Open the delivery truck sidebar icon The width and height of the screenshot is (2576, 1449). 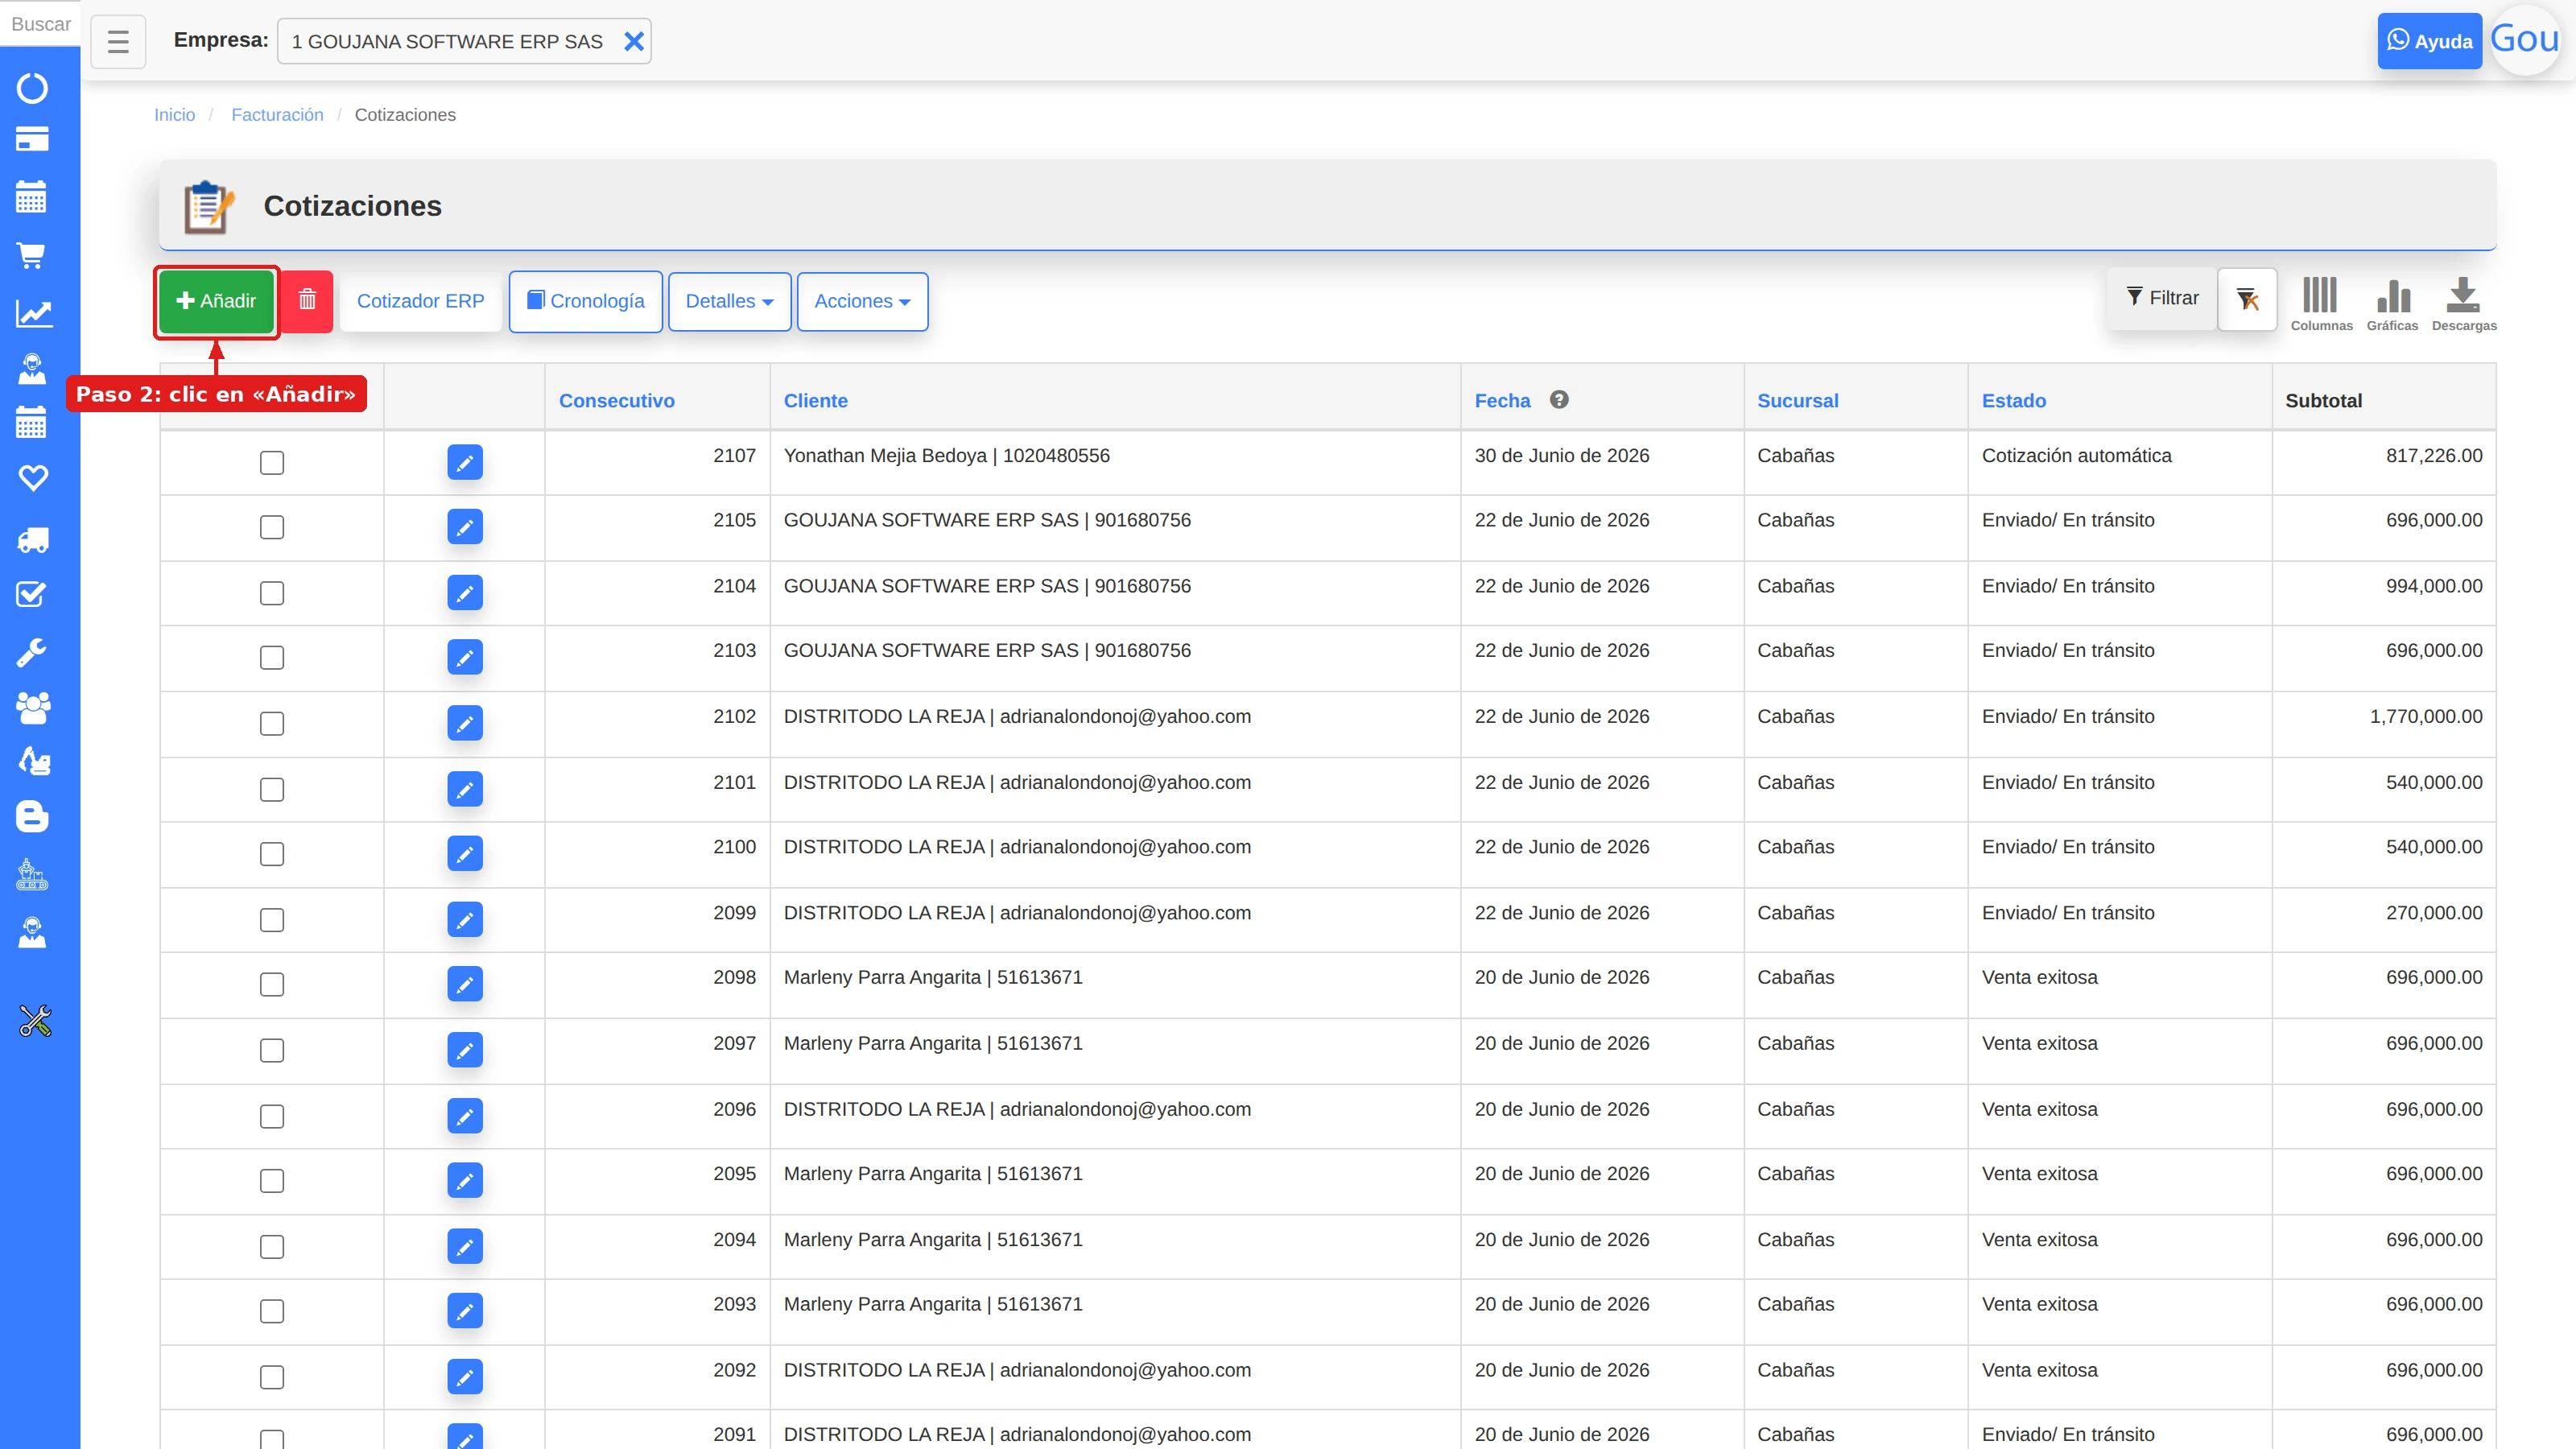click(x=32, y=540)
